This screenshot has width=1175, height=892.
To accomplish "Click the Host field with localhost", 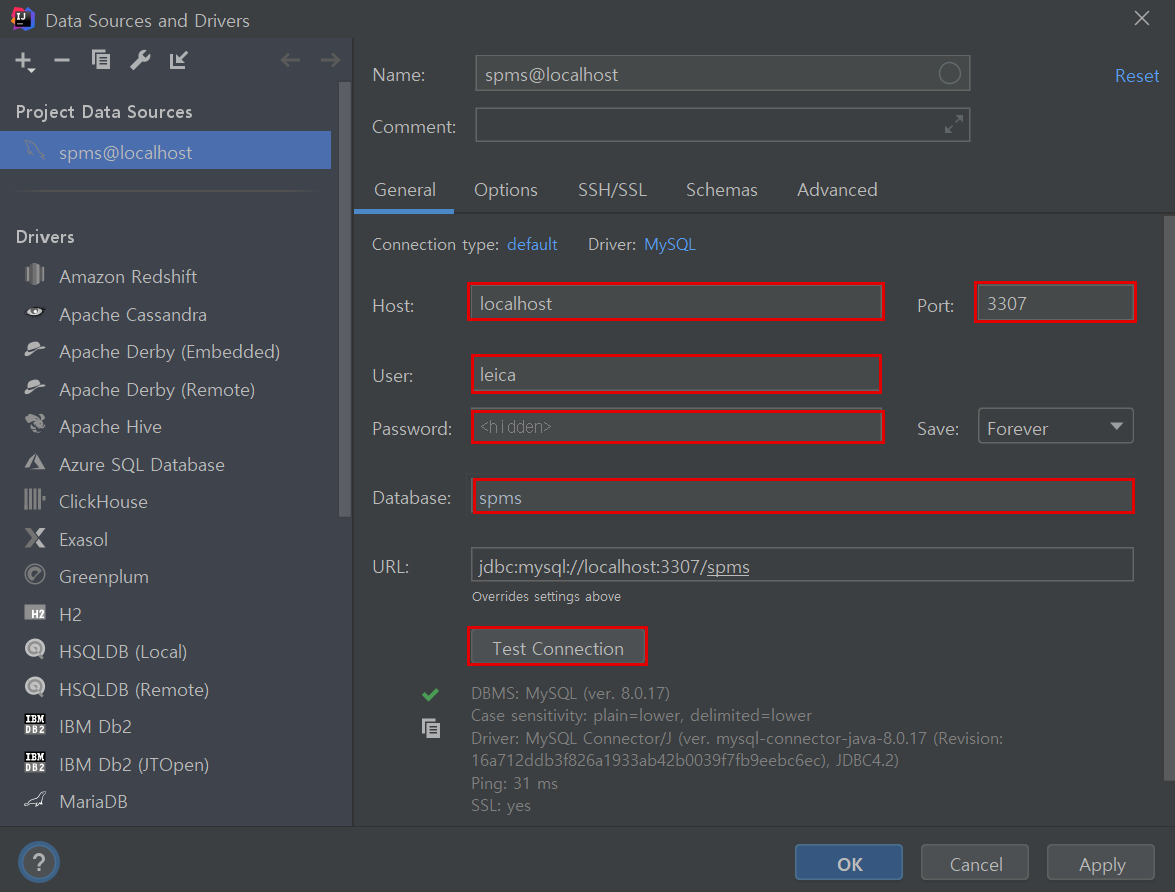I will 676,303.
